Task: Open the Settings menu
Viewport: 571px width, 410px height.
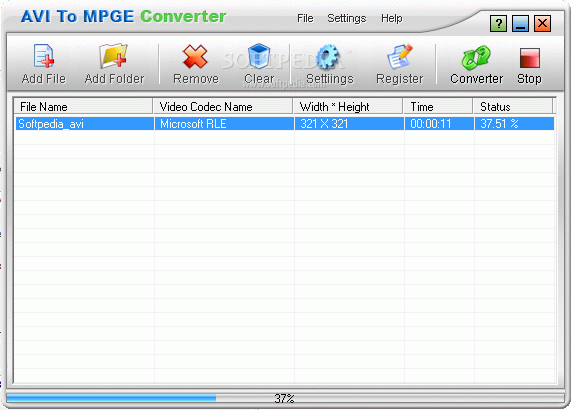Action: click(346, 18)
